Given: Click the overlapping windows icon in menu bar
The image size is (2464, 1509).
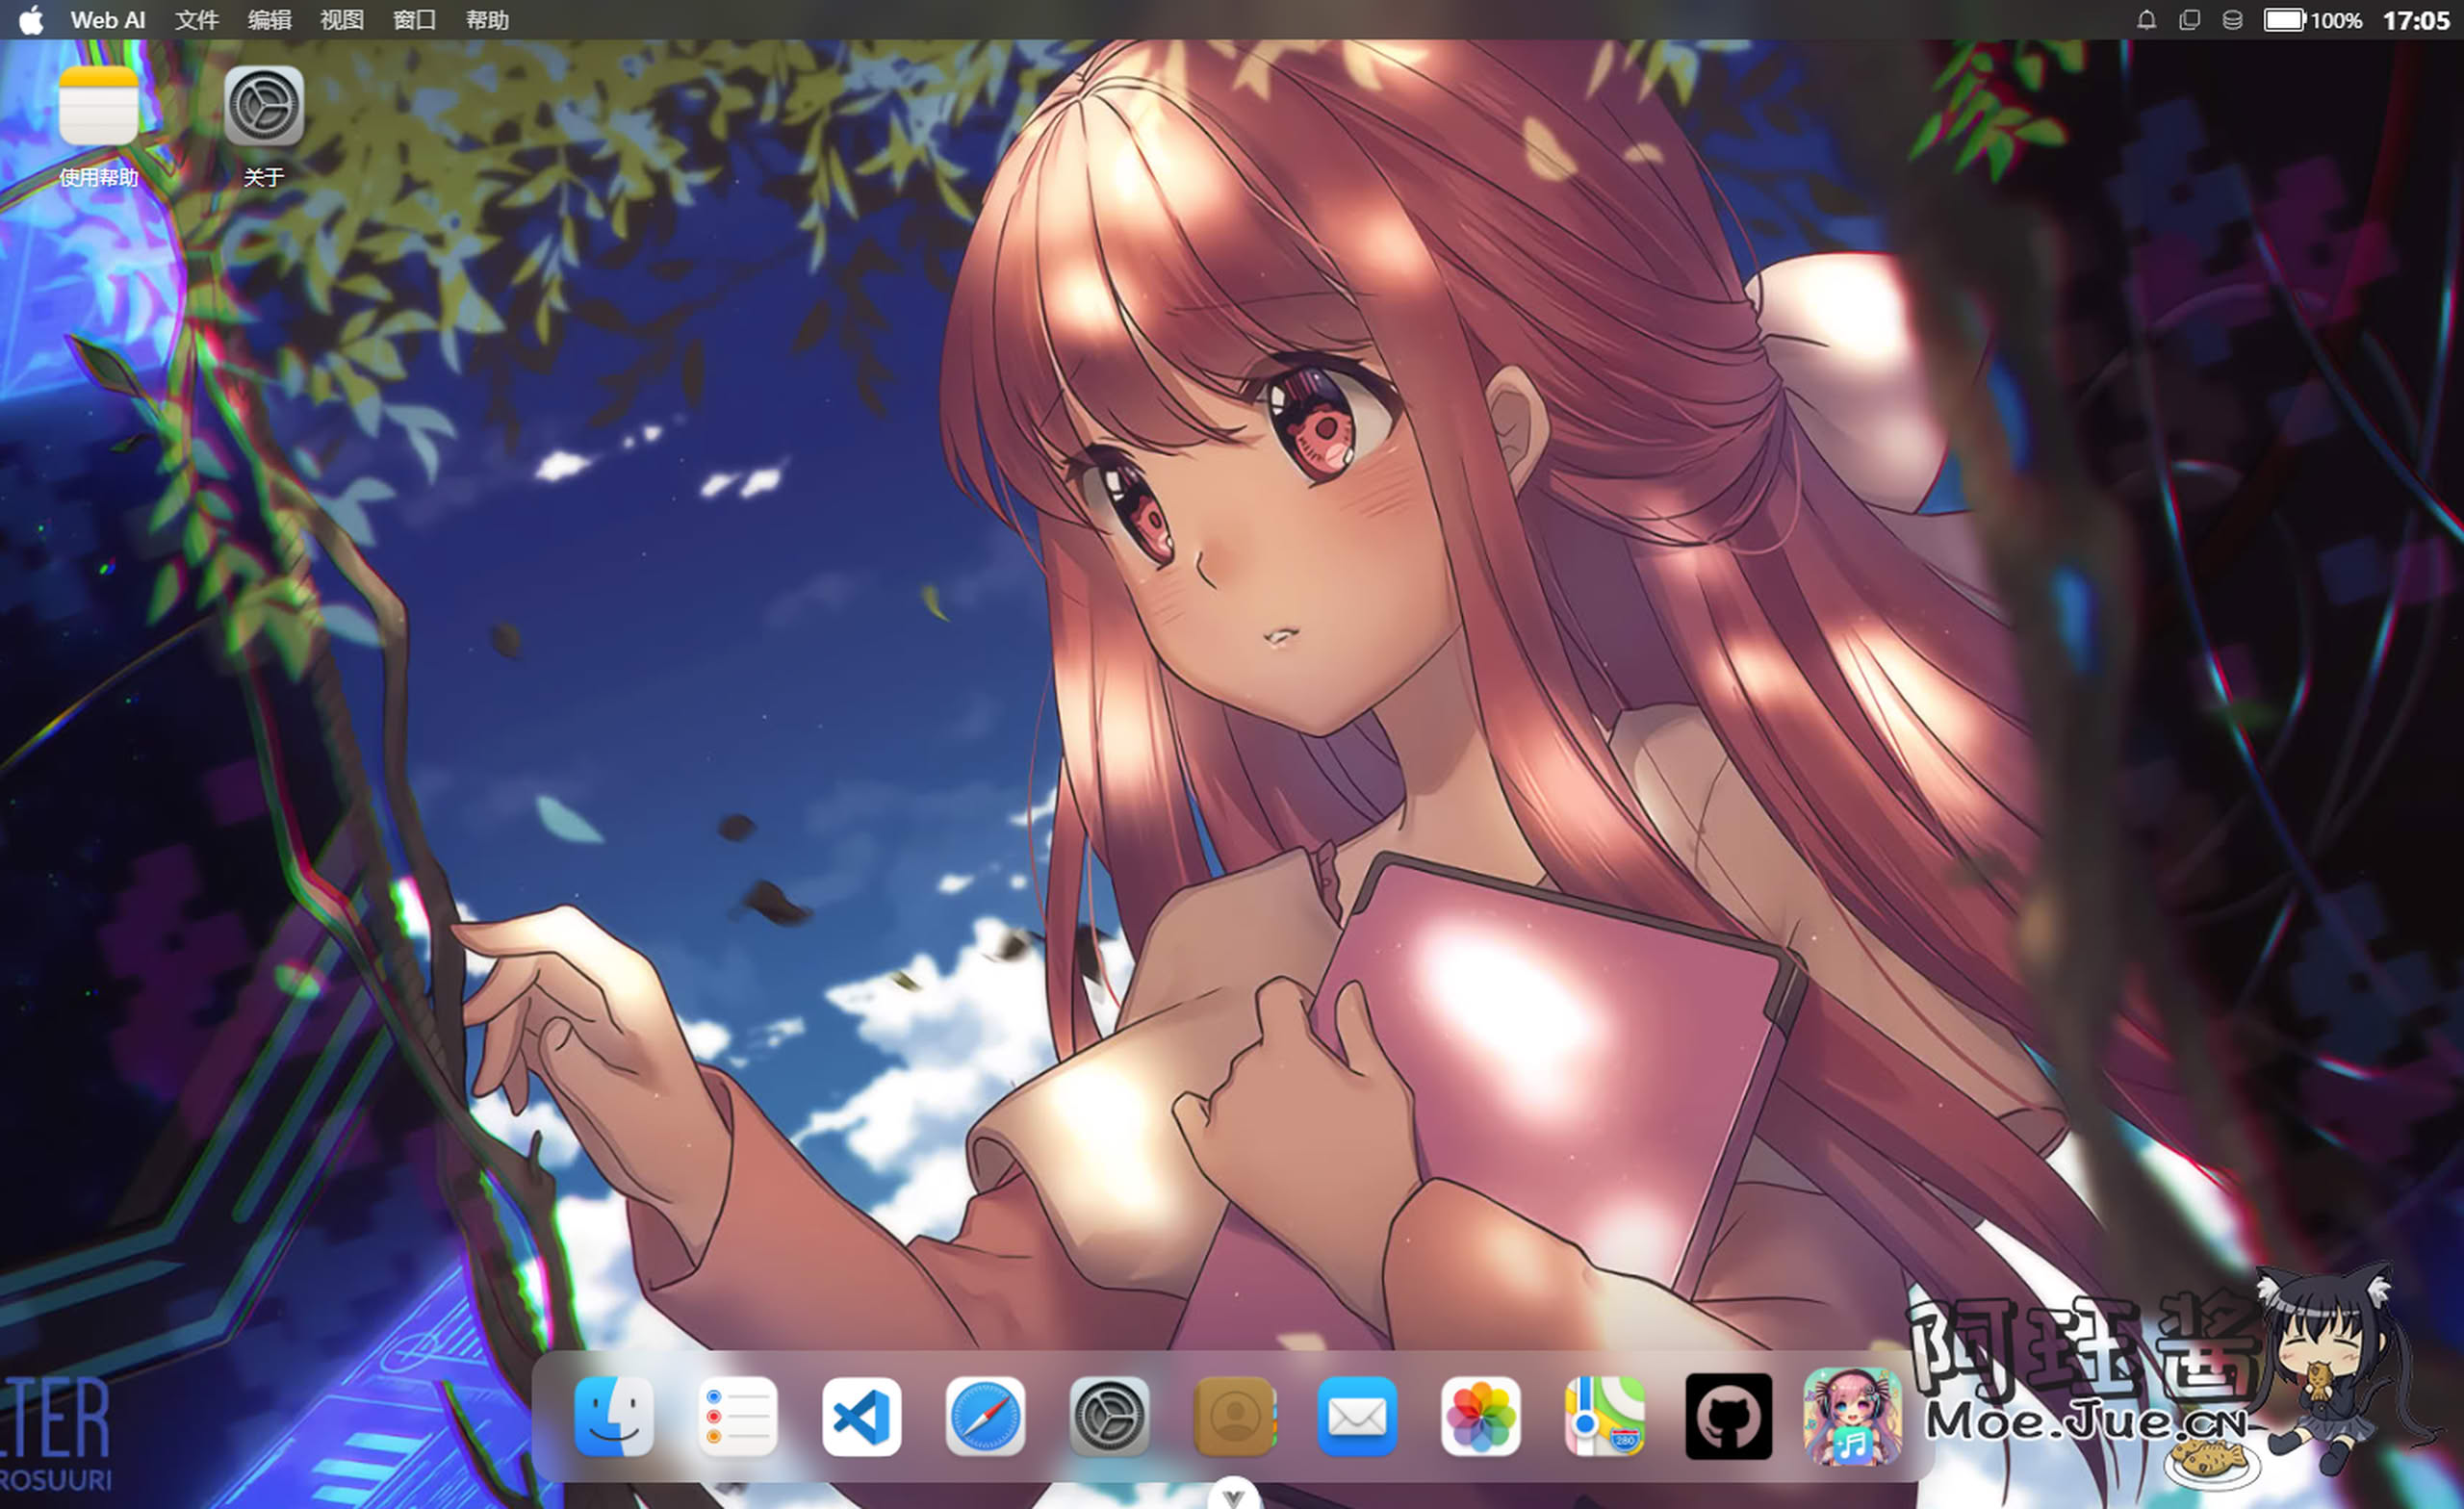Looking at the screenshot, I should pos(2189,20).
